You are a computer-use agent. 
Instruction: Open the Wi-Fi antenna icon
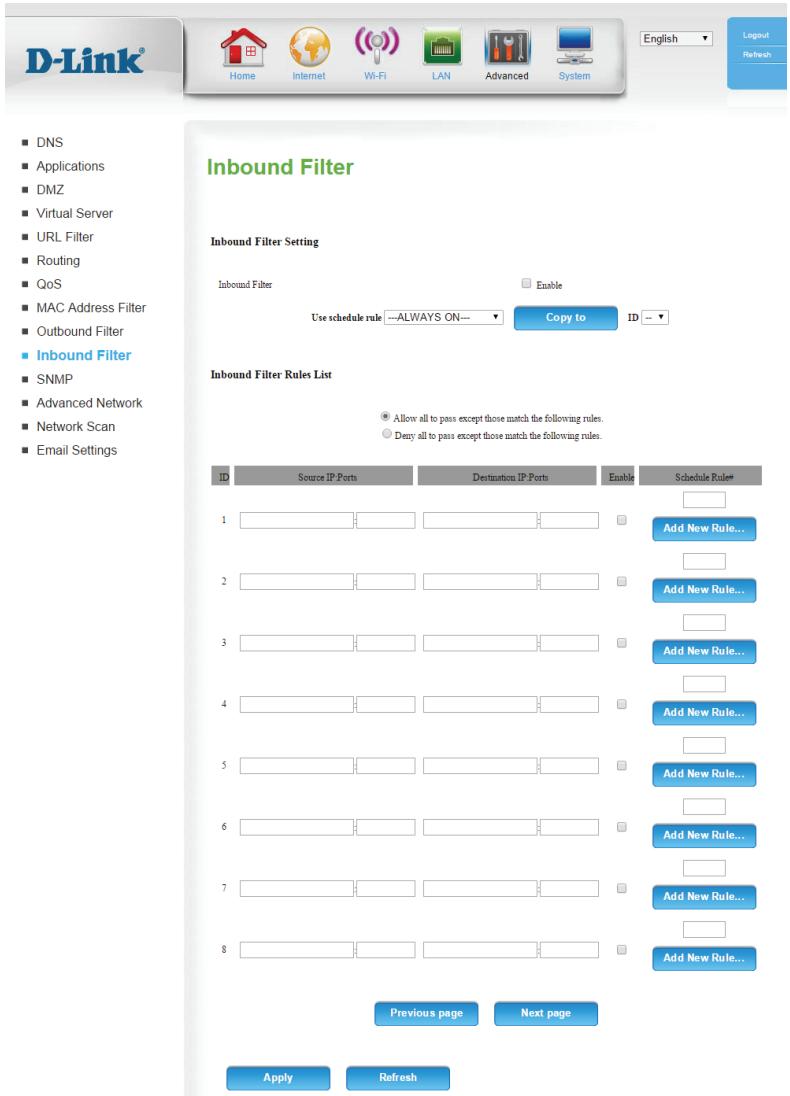click(376, 45)
